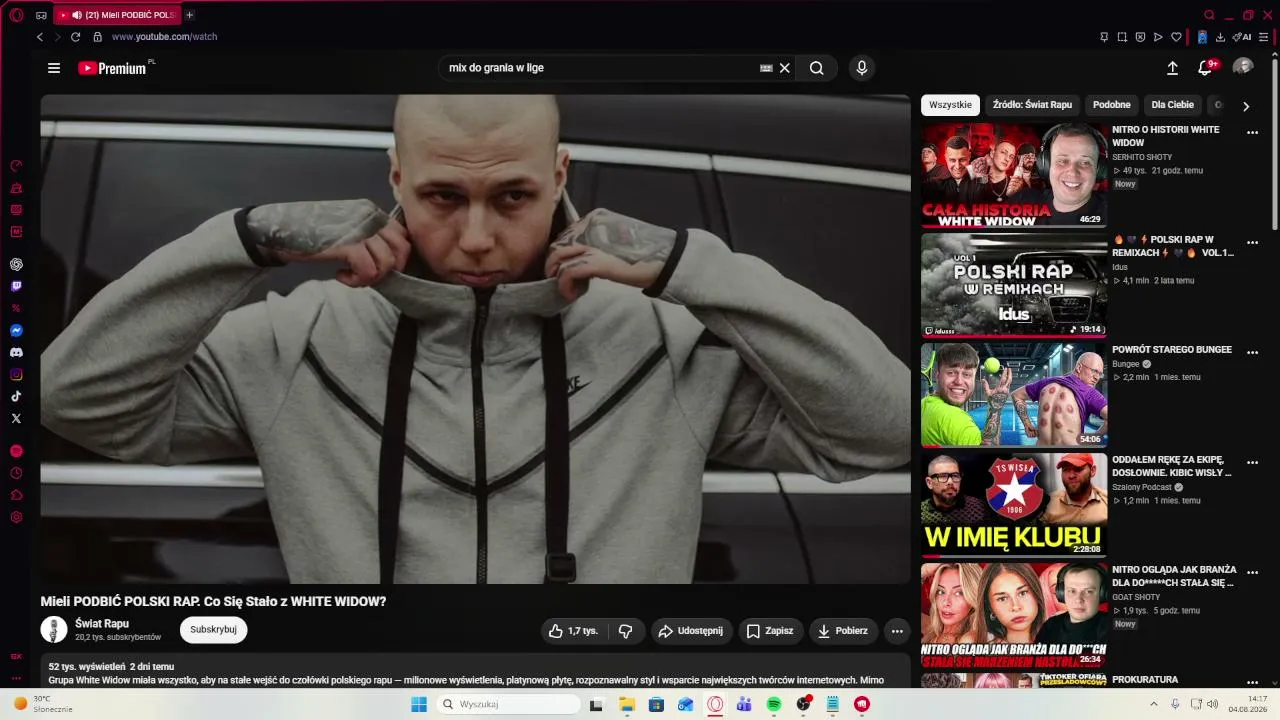Screen dimensions: 1280x720
Task: Reload the YouTube page
Action: pyautogui.click(x=75, y=37)
